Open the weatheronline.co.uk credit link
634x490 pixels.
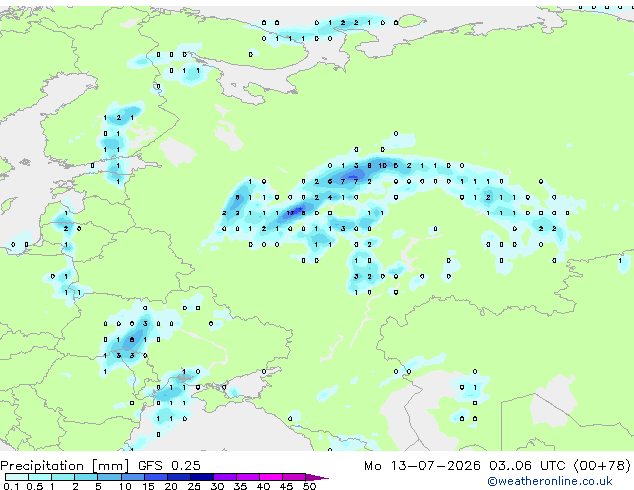coord(550,481)
